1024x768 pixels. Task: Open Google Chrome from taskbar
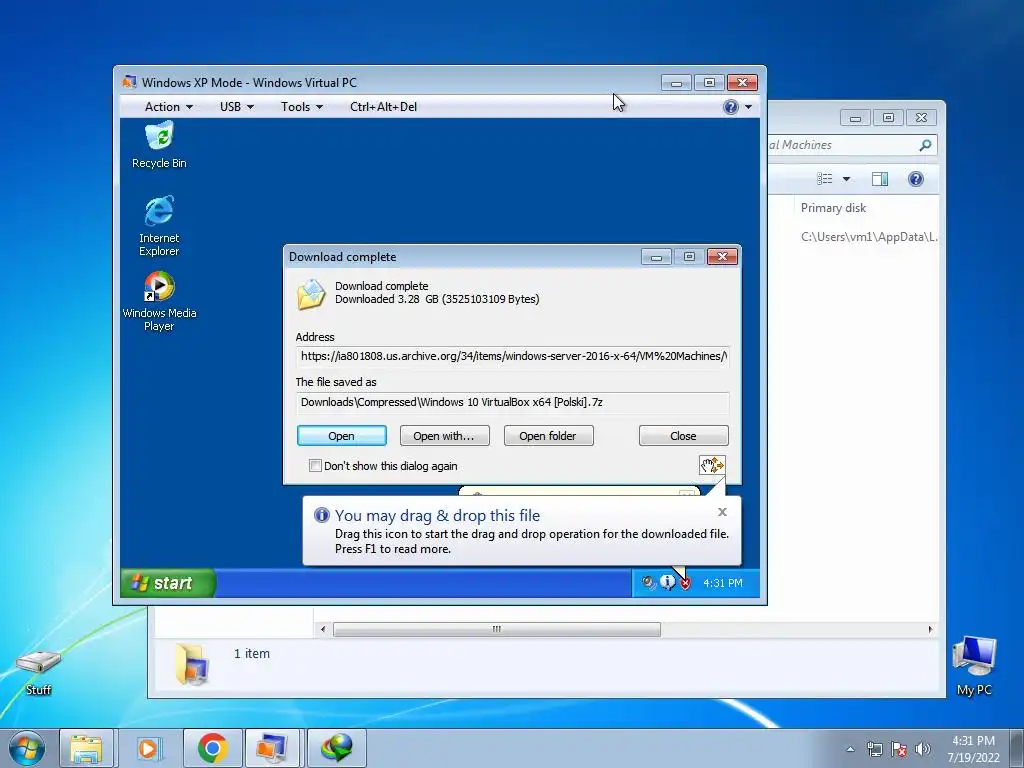[212, 748]
